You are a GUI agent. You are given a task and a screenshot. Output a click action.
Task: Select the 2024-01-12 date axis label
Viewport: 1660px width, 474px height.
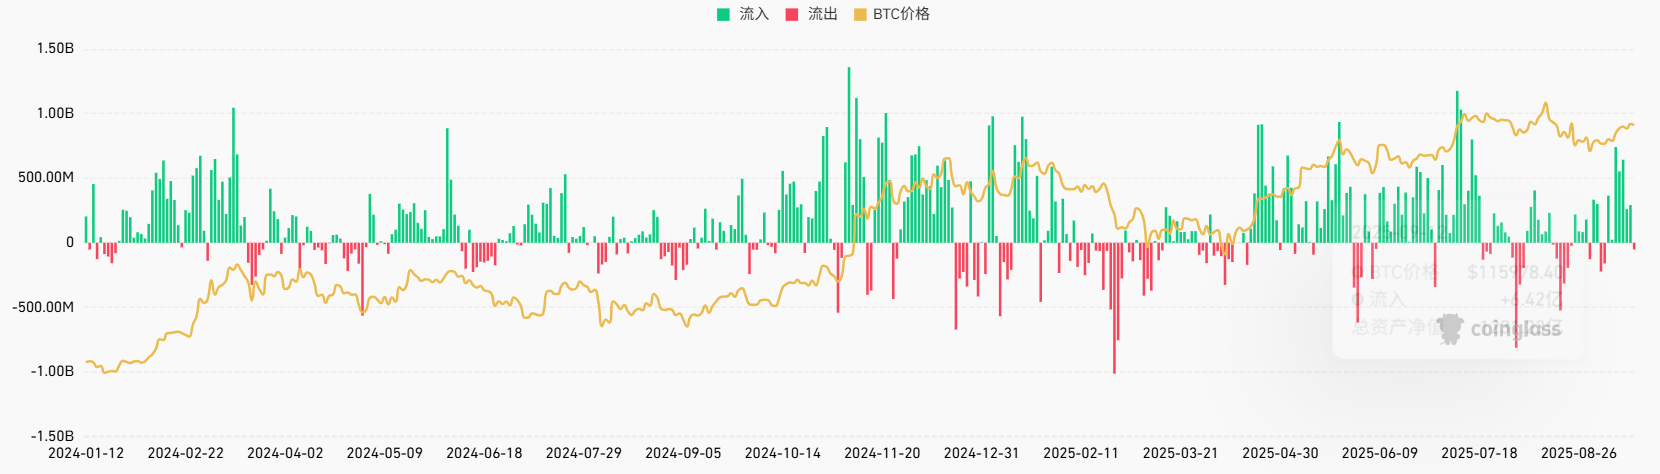(x=86, y=453)
